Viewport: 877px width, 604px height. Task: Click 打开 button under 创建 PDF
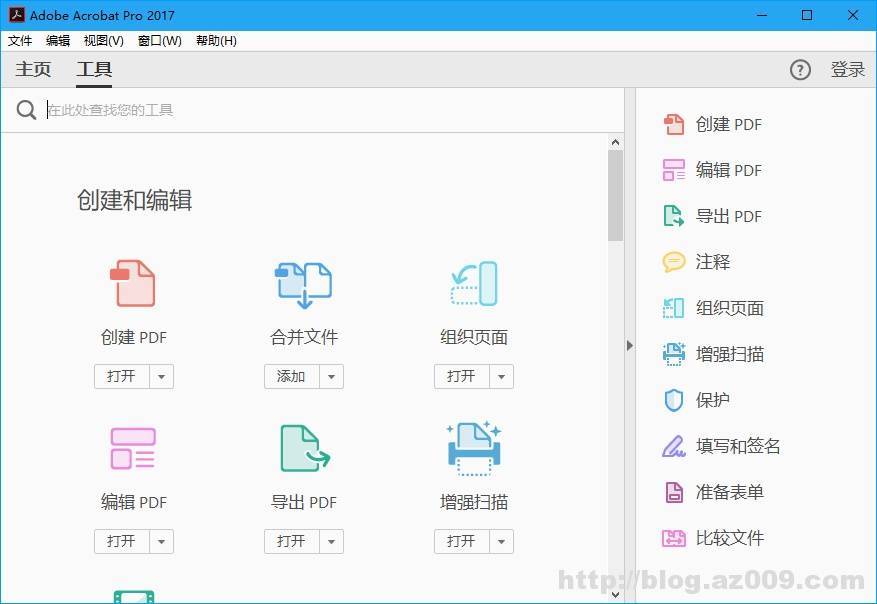click(121, 376)
